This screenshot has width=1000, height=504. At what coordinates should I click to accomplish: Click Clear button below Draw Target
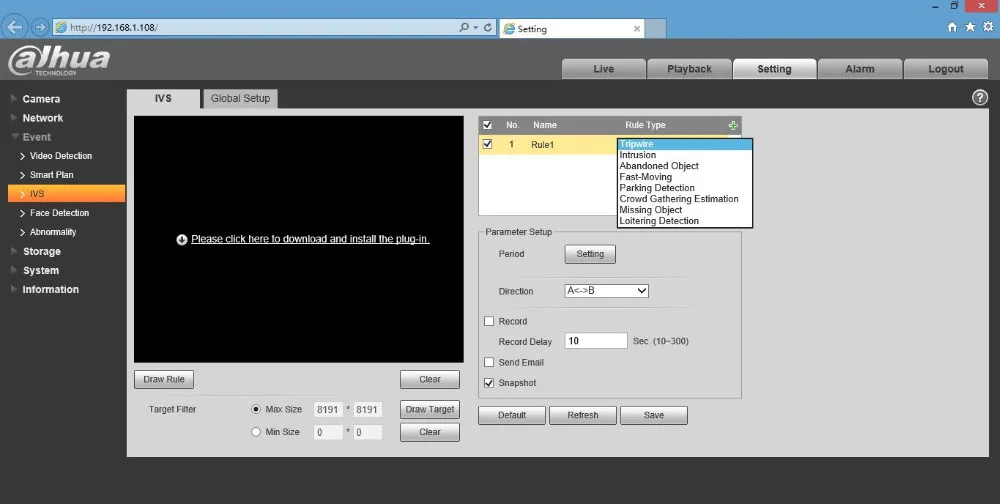click(x=430, y=432)
